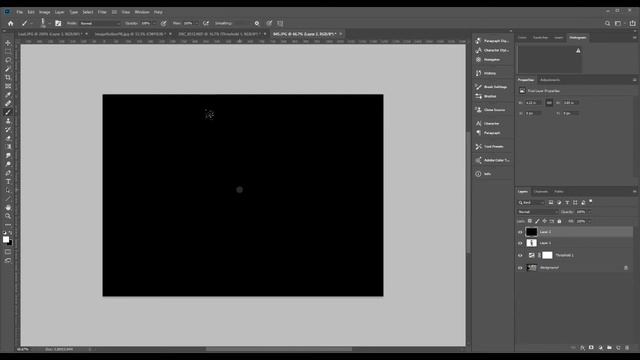This screenshot has width=640, height=360.
Task: Toggle pressure for opacity button
Action: tap(164, 23)
